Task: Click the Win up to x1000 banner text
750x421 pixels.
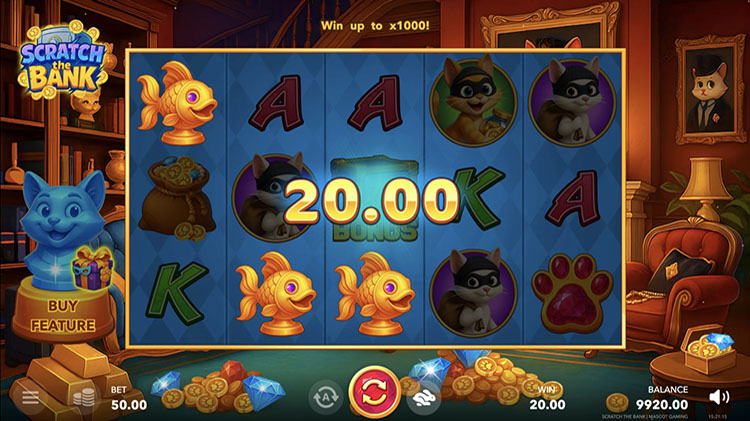Action: pyautogui.click(x=375, y=25)
